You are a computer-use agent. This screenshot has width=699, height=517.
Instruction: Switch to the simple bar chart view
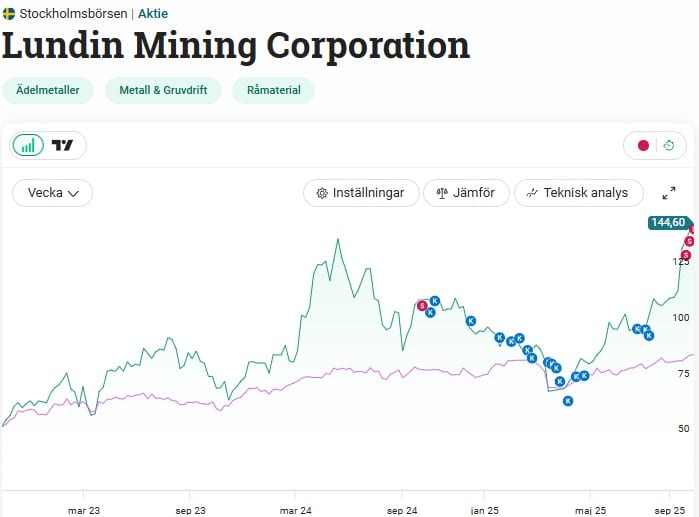coord(28,145)
